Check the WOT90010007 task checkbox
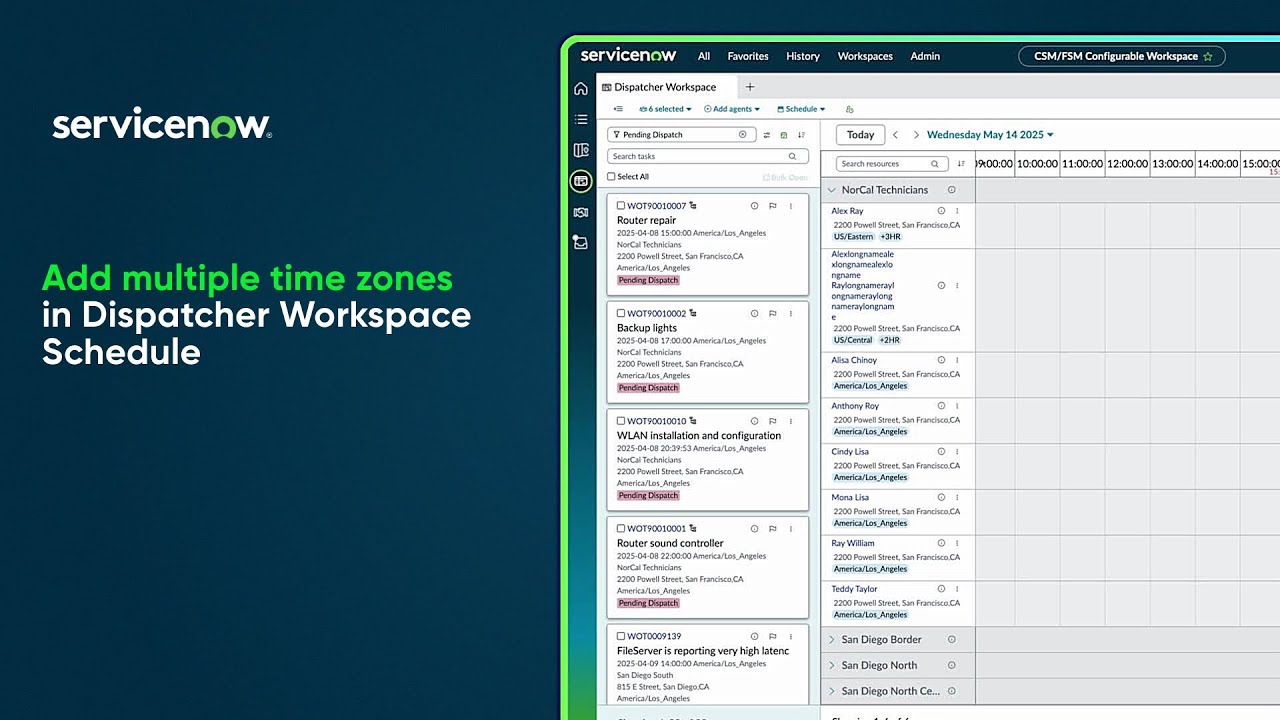The image size is (1280, 720). tap(621, 205)
